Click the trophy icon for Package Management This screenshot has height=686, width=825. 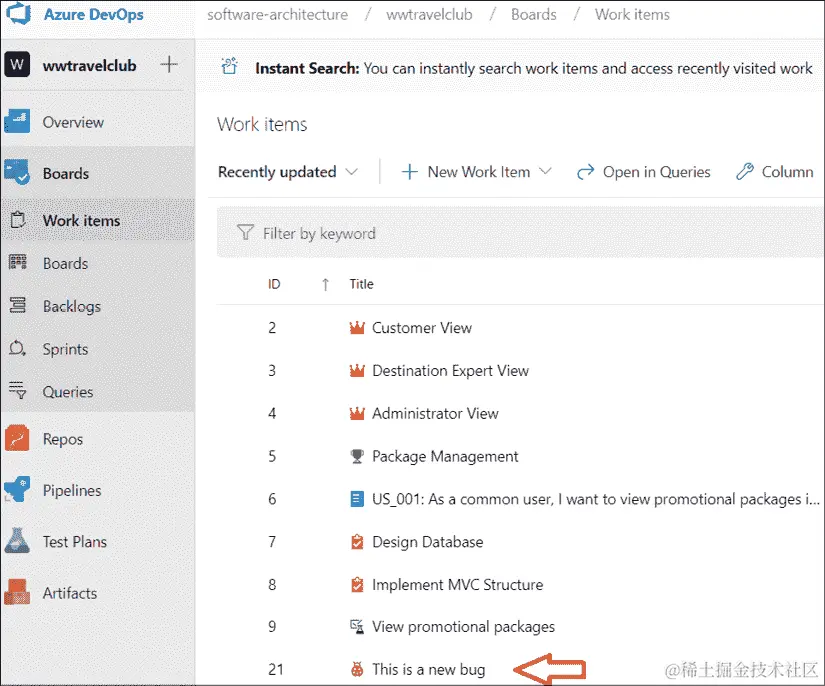(357, 456)
